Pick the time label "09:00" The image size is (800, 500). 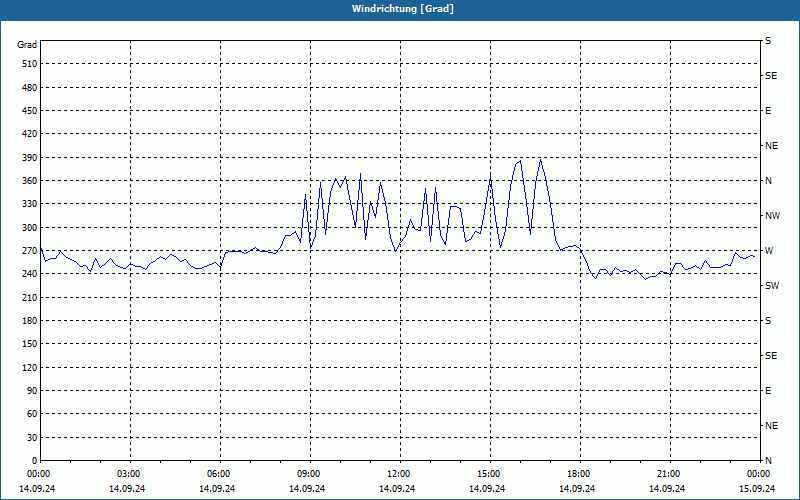coord(309,474)
